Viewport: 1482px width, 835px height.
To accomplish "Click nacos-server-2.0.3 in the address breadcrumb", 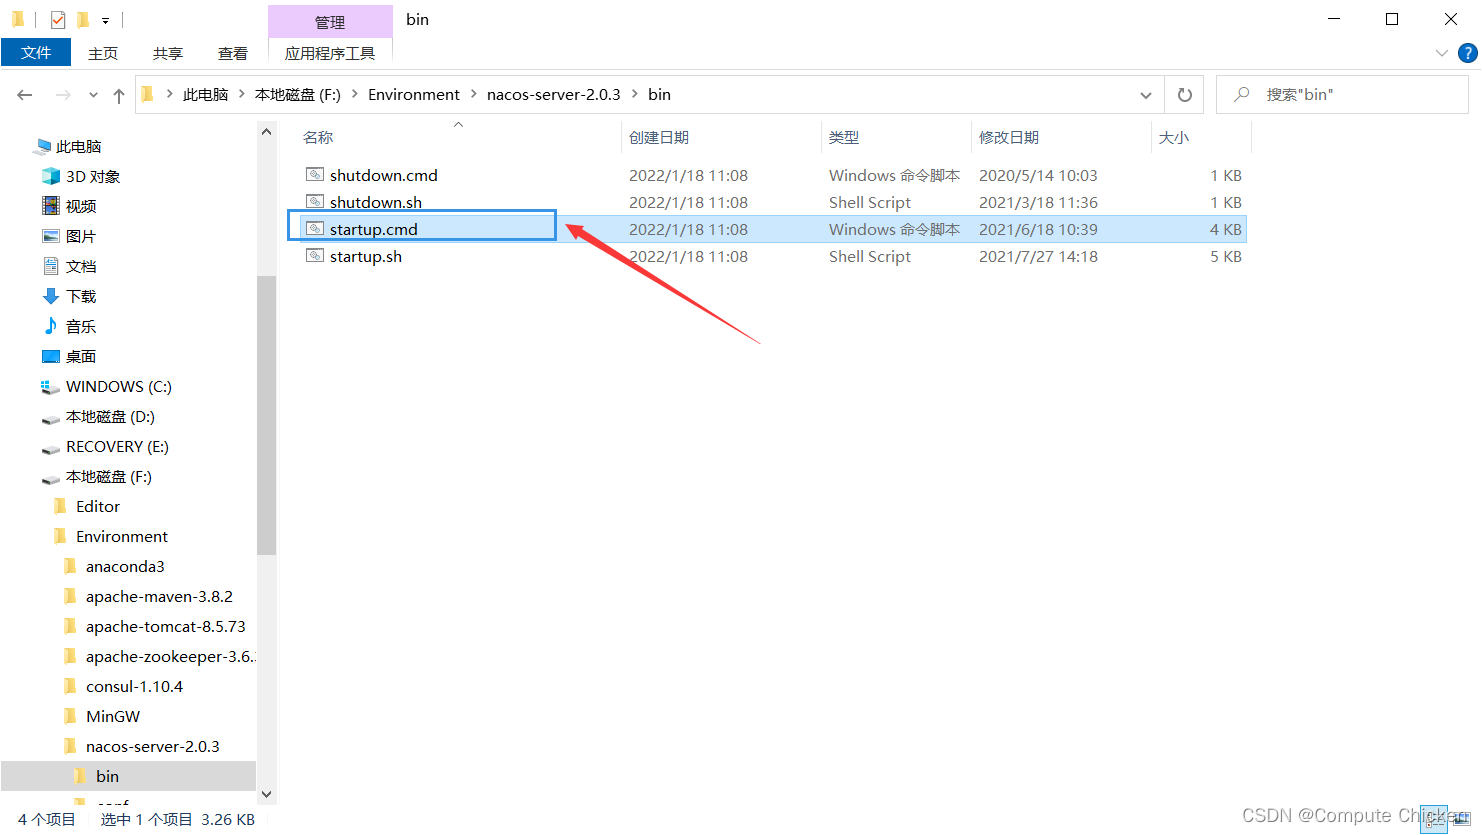I will pyautogui.click(x=553, y=95).
